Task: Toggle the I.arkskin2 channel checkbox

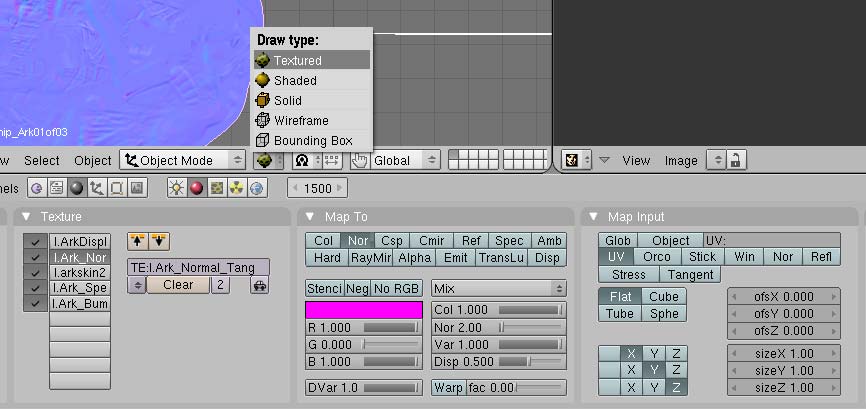Action: point(36,272)
